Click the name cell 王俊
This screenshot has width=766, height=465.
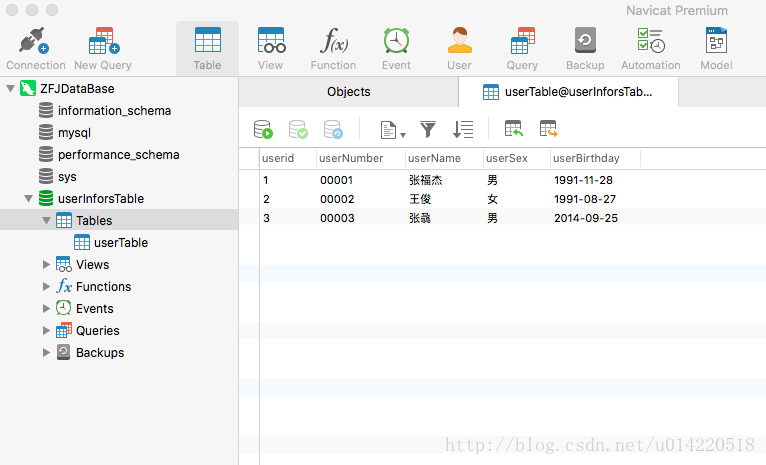coord(420,199)
